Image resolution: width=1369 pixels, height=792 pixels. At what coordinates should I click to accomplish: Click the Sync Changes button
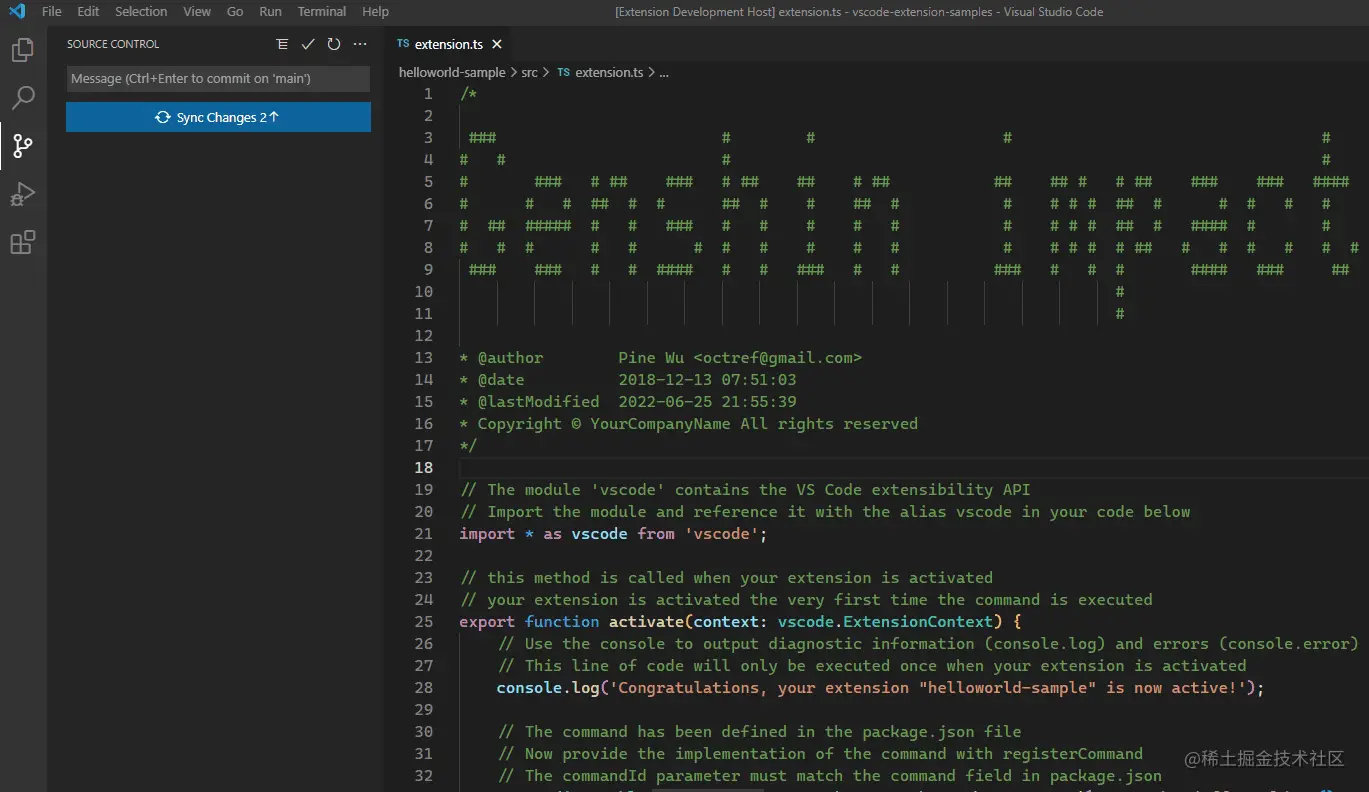218,117
